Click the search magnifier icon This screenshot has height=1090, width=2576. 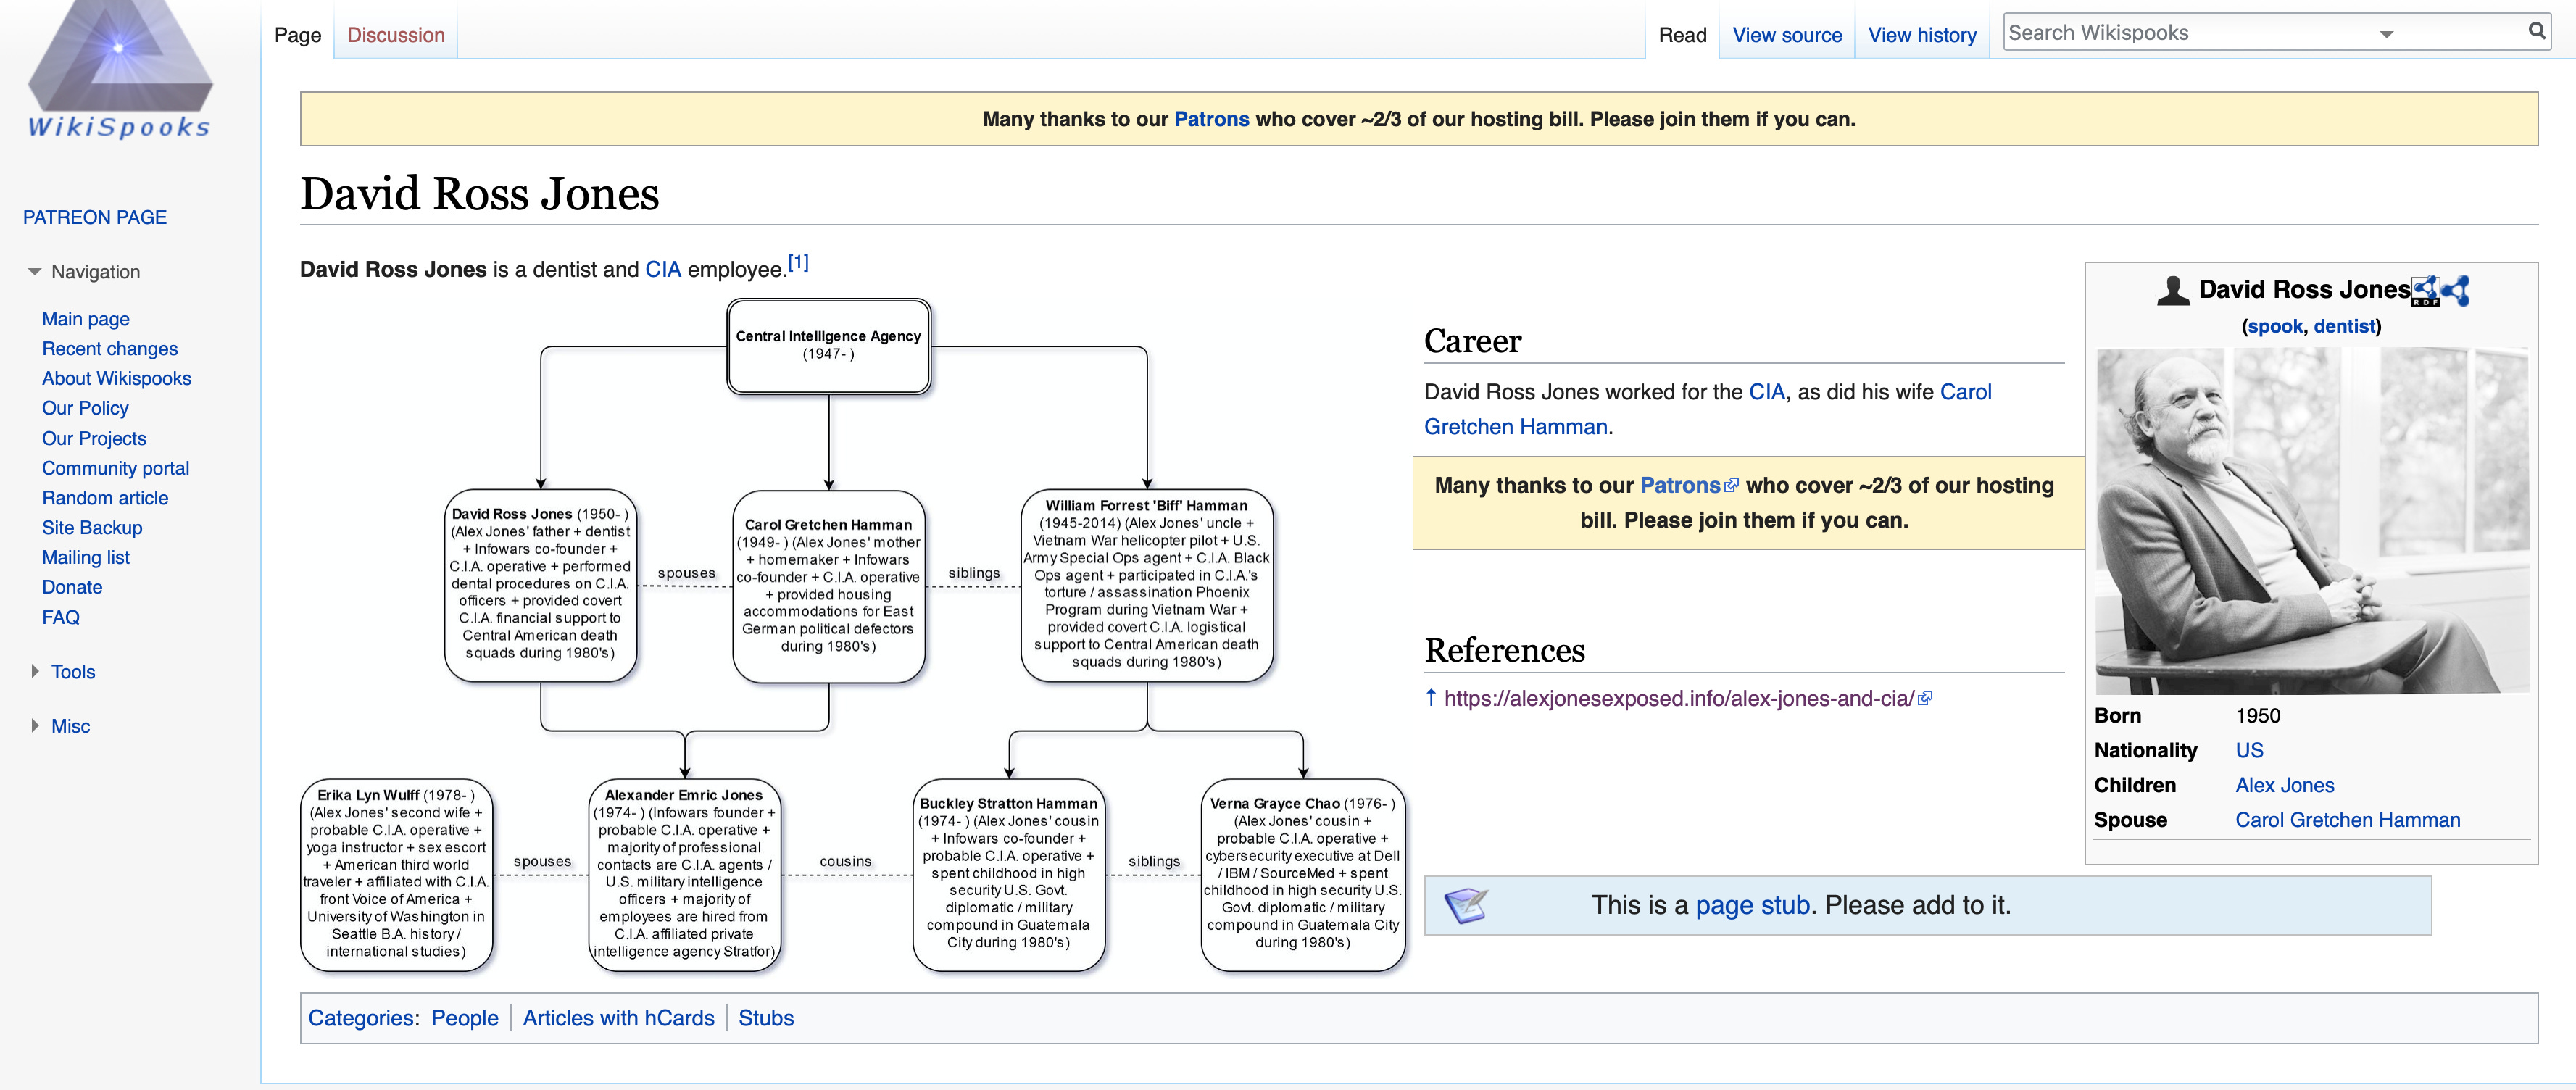(x=2536, y=31)
